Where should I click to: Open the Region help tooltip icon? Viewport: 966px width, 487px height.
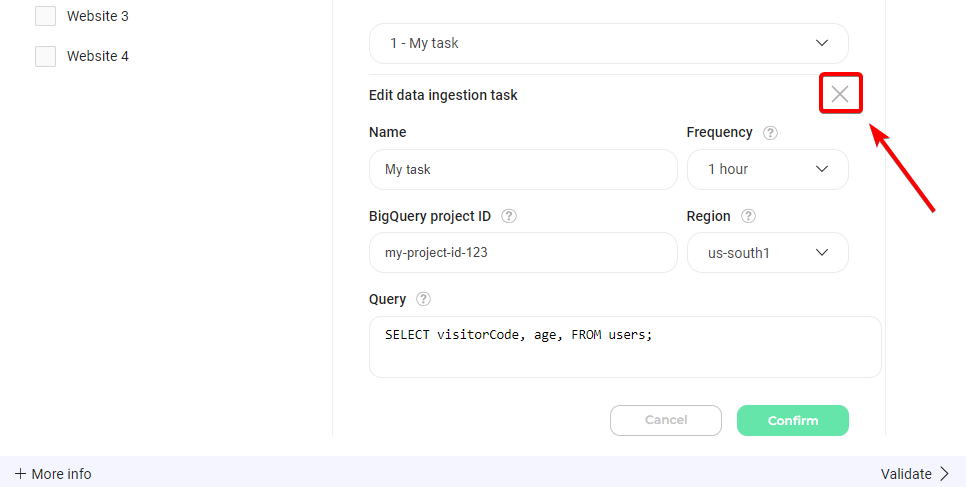[x=748, y=216]
